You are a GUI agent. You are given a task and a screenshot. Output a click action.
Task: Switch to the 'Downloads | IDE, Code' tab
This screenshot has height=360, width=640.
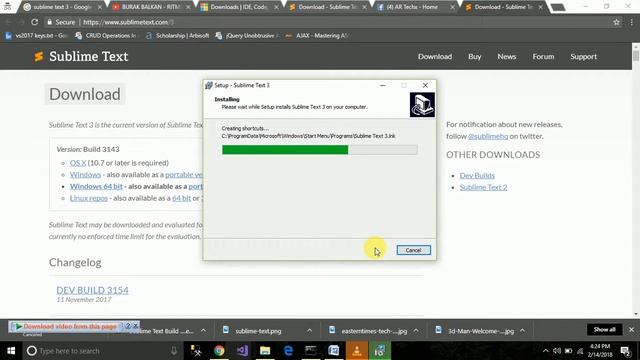tap(239, 7)
